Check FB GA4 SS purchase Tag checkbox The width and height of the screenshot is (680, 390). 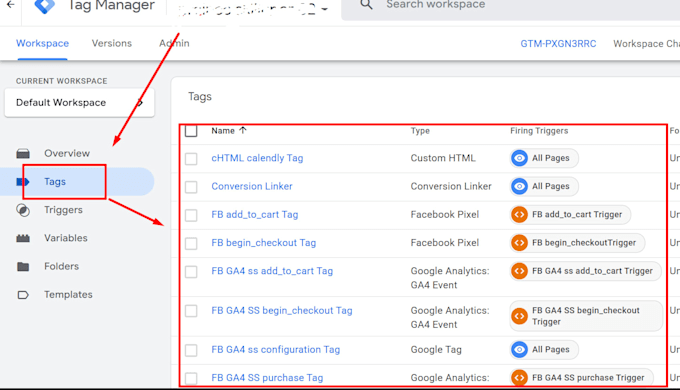191,378
